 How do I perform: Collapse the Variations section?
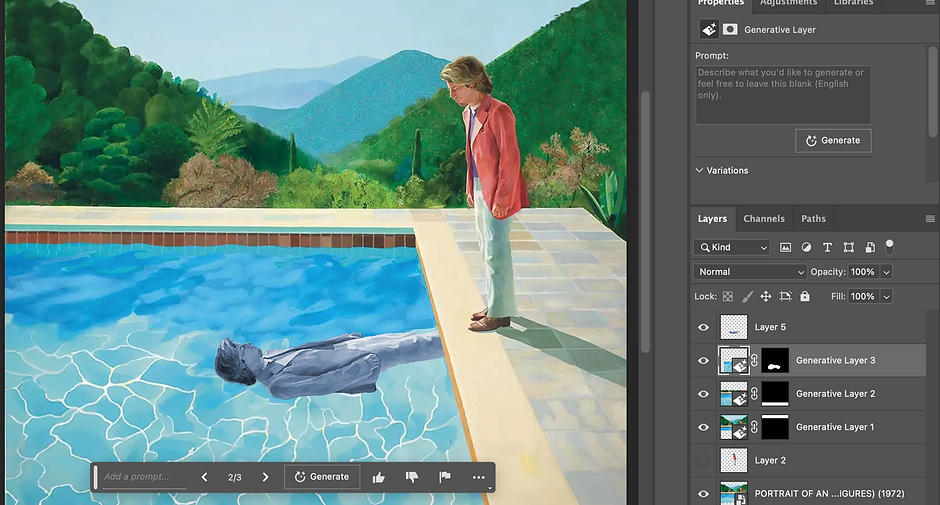pyautogui.click(x=699, y=170)
